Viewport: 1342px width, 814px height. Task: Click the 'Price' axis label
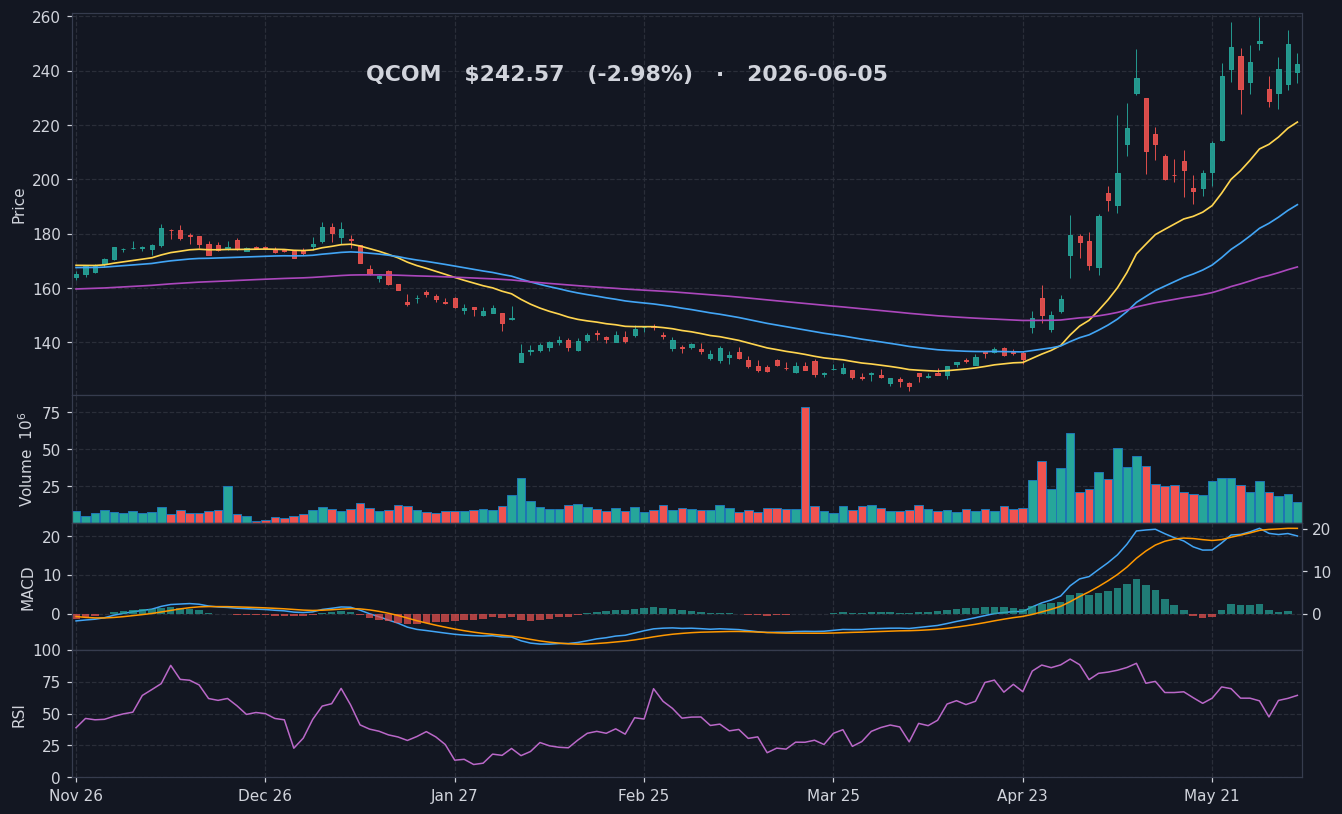point(19,205)
